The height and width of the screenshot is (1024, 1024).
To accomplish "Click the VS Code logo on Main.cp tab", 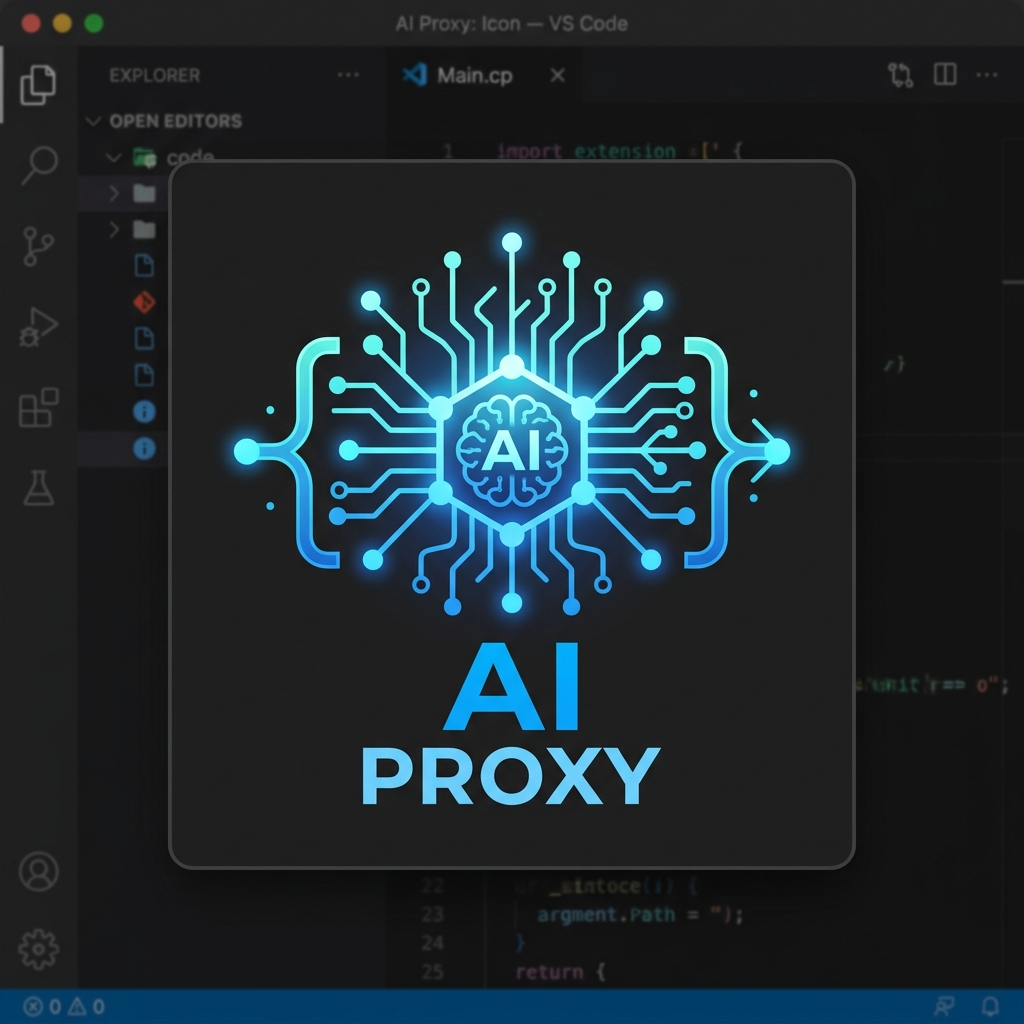I will pyautogui.click(x=415, y=75).
